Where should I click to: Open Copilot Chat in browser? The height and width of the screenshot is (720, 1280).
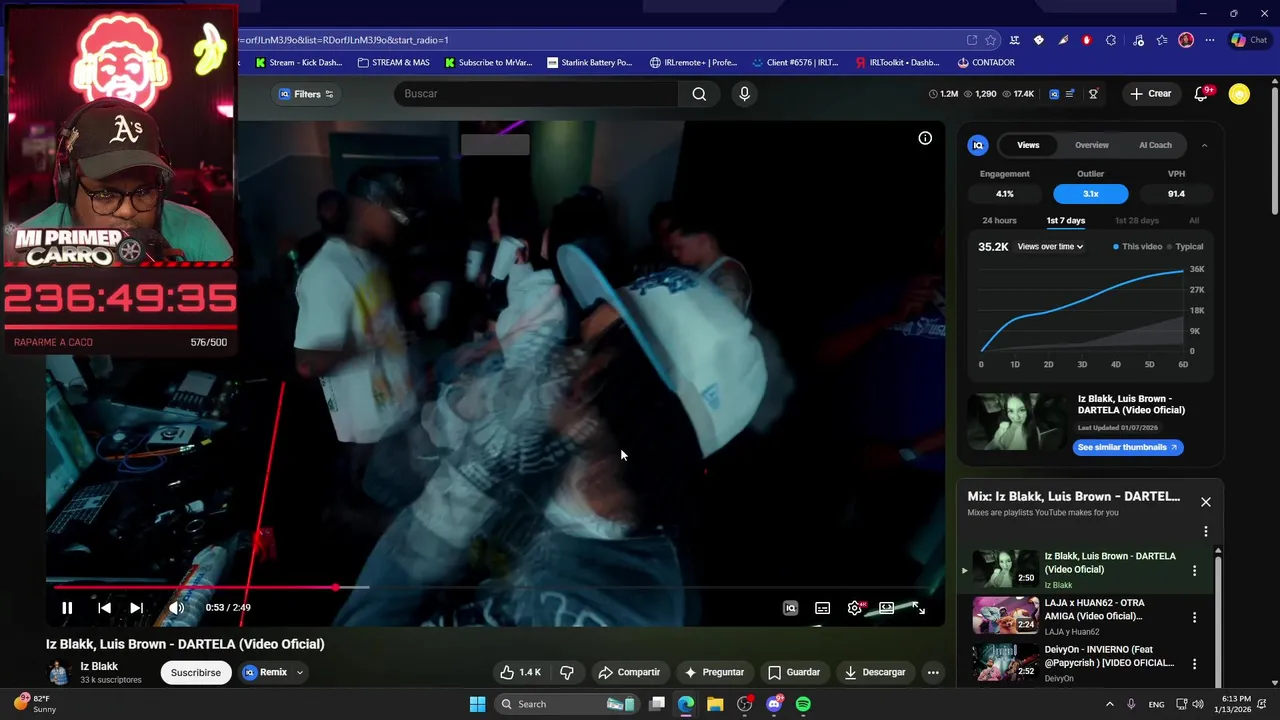(1249, 40)
